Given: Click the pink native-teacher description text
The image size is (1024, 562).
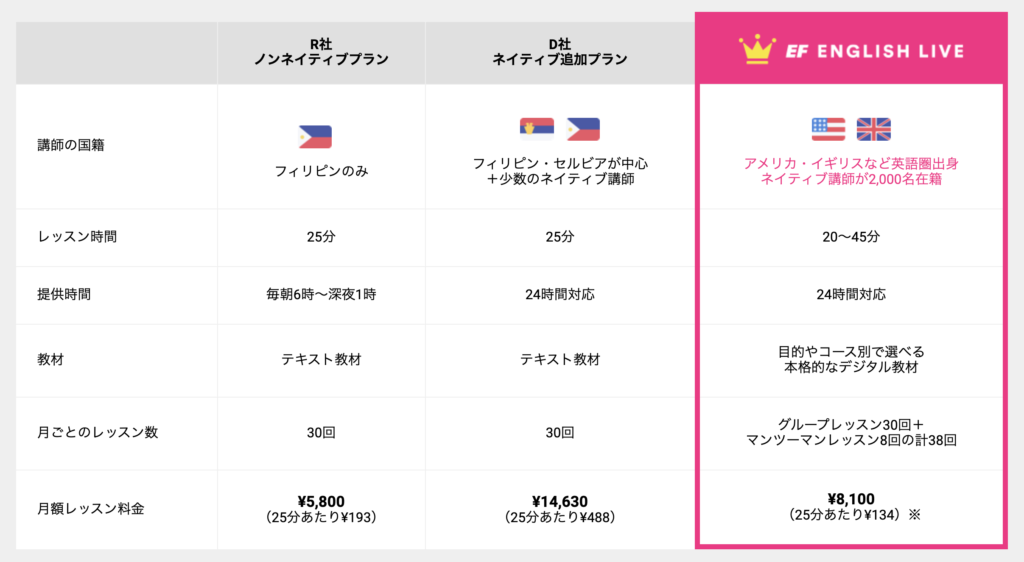Looking at the screenshot, I should pos(851,171).
